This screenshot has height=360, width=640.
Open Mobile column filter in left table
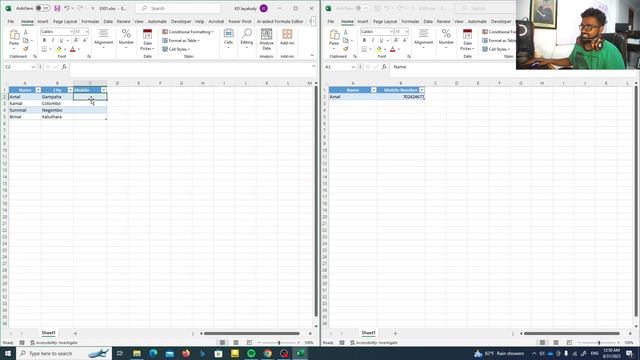point(104,90)
